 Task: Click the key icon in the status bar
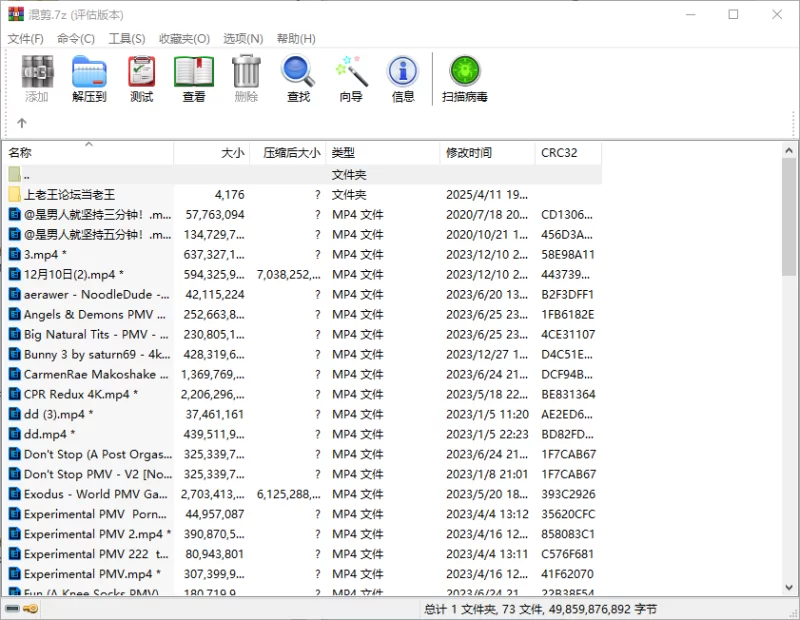click(x=30, y=609)
